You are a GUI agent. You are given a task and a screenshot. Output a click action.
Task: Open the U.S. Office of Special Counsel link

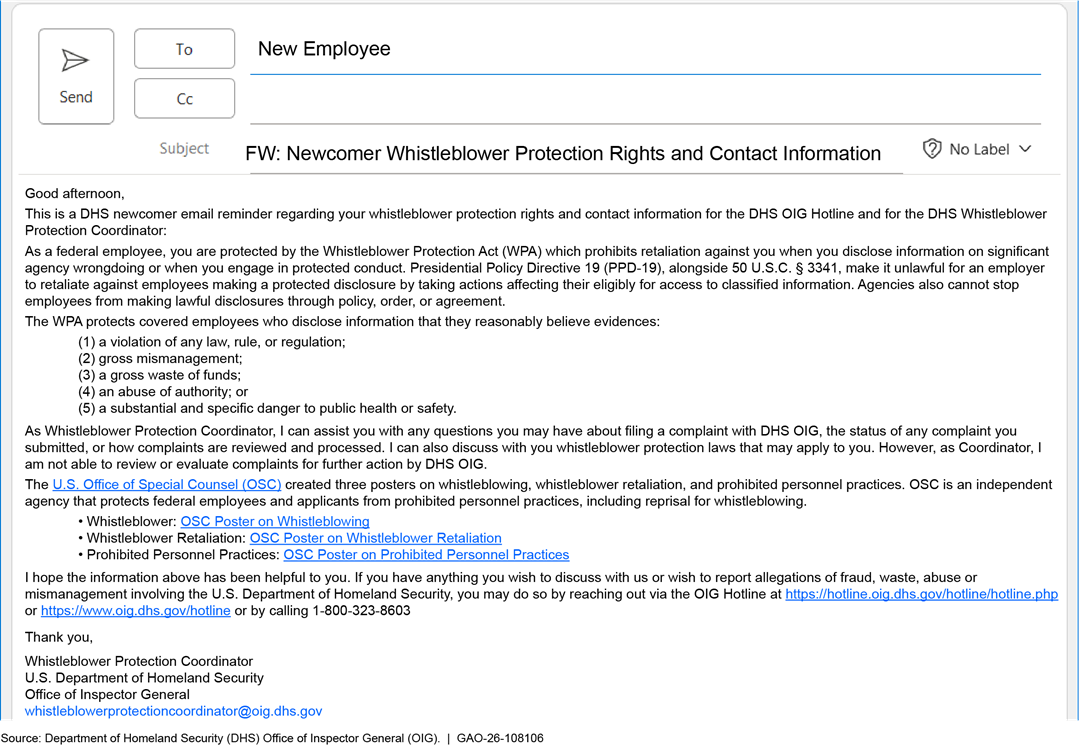(167, 484)
